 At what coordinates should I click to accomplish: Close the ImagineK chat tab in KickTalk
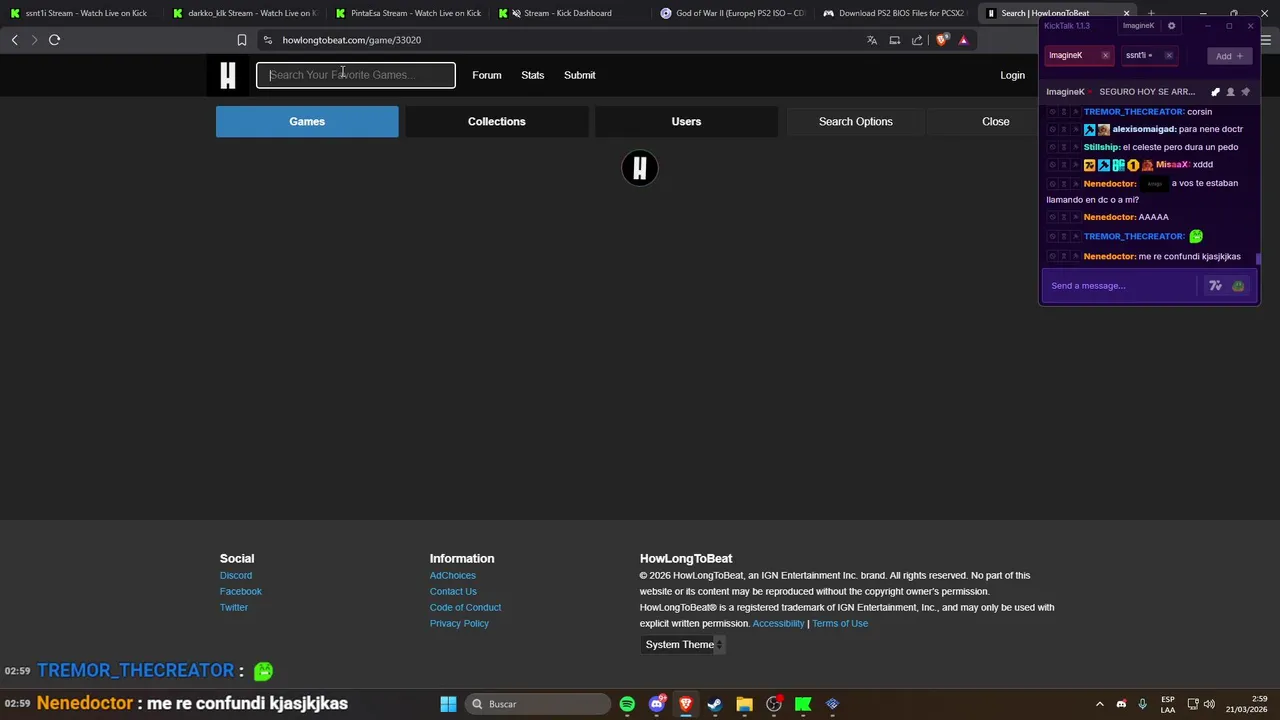point(1105,56)
